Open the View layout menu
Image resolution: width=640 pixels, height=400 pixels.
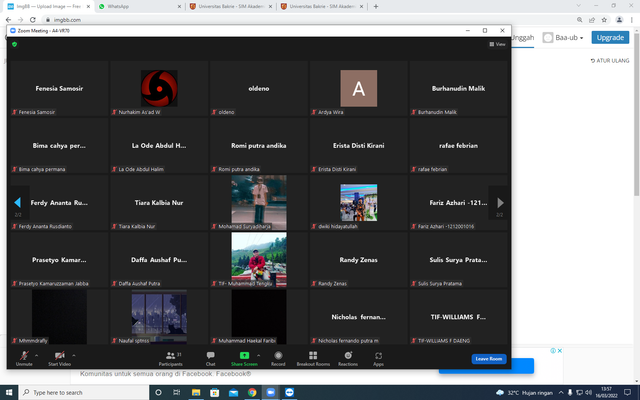coord(497,44)
